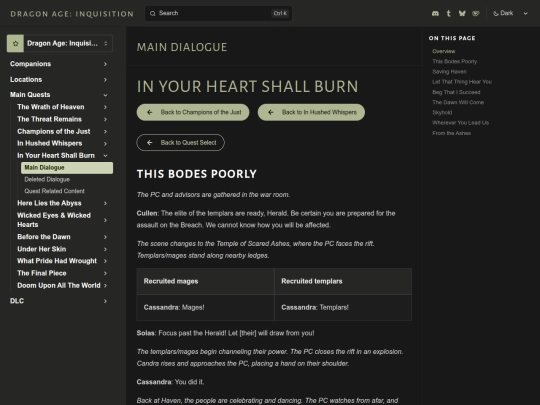
Task: Expand Doom Upon All The World chevron
Action: [x=105, y=285]
